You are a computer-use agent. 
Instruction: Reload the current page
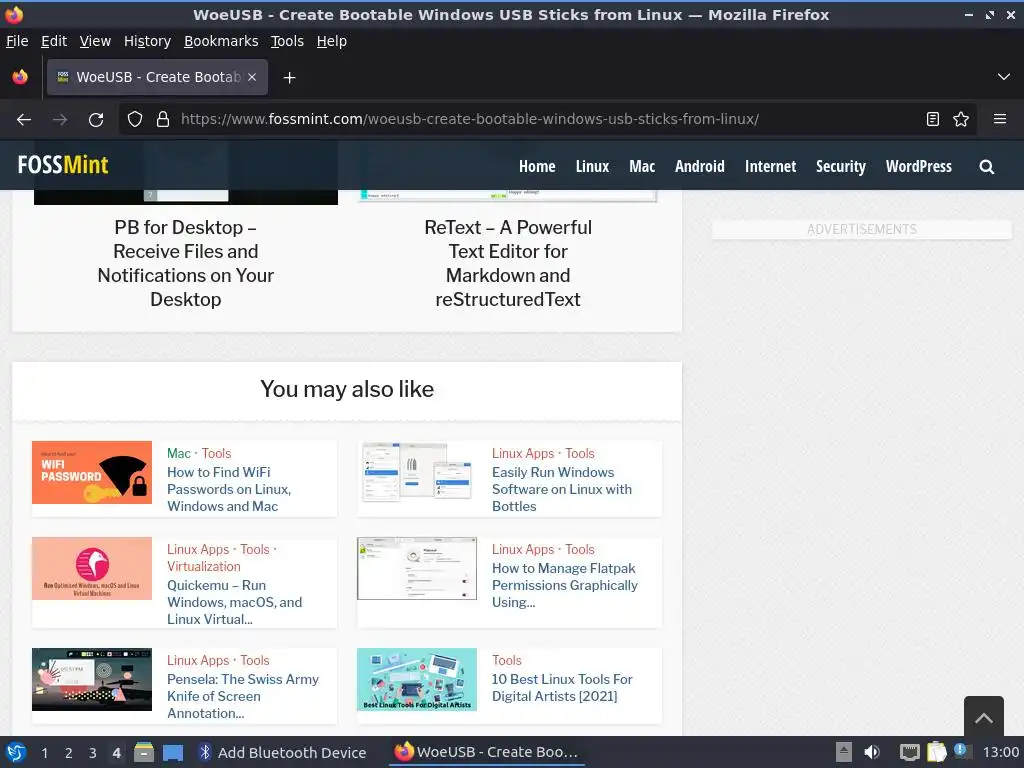tap(96, 120)
